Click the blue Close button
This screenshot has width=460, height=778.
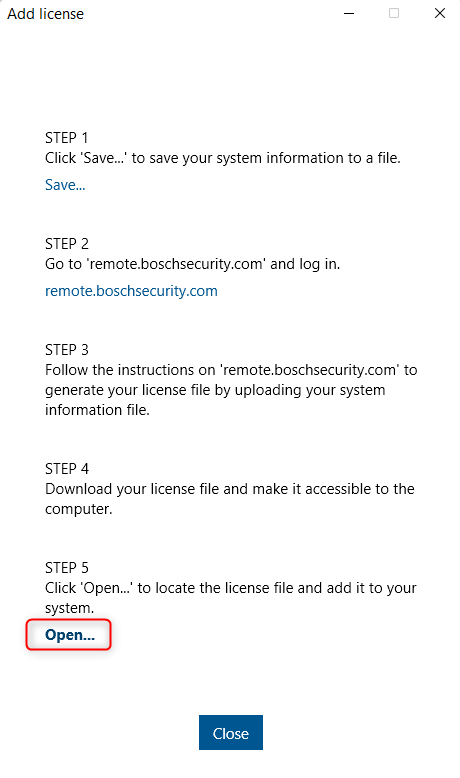tap(231, 732)
